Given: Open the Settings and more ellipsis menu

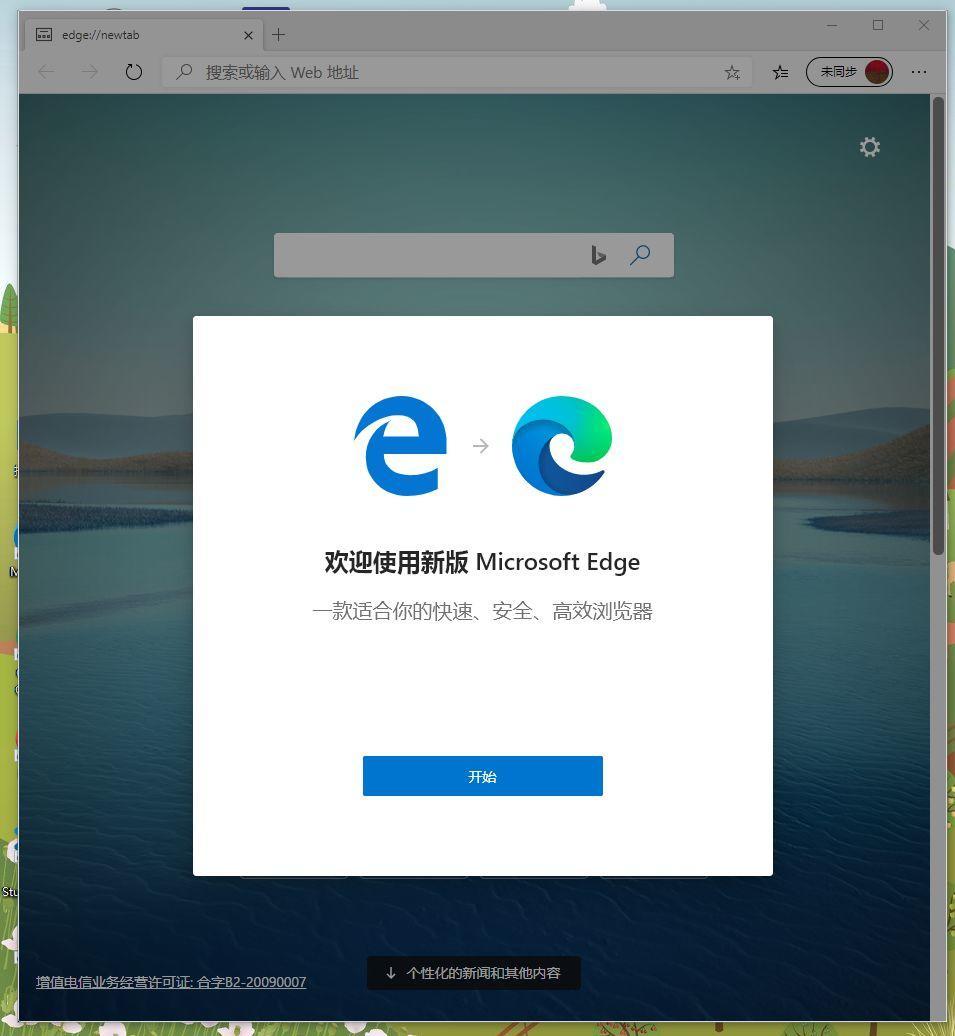Looking at the screenshot, I should coord(919,72).
